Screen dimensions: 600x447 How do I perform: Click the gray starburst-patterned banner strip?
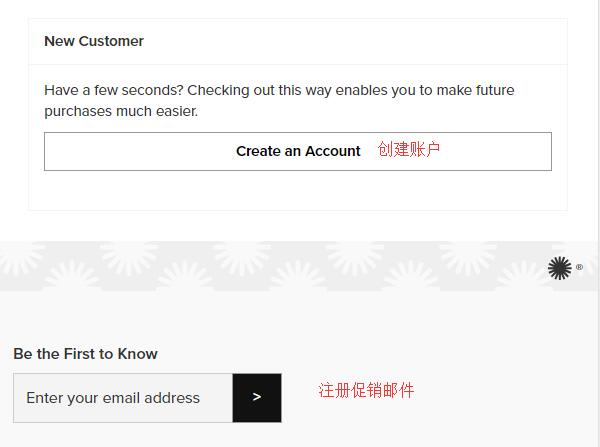(298, 266)
